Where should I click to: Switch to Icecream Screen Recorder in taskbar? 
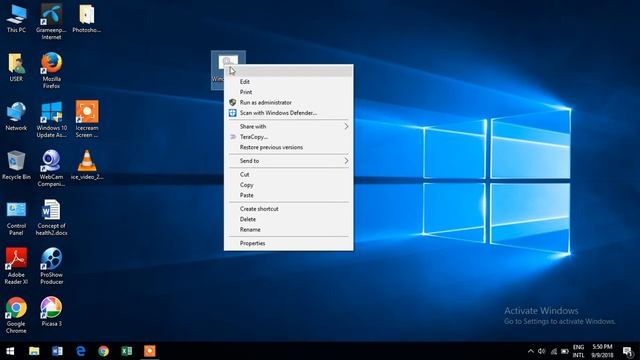click(149, 351)
